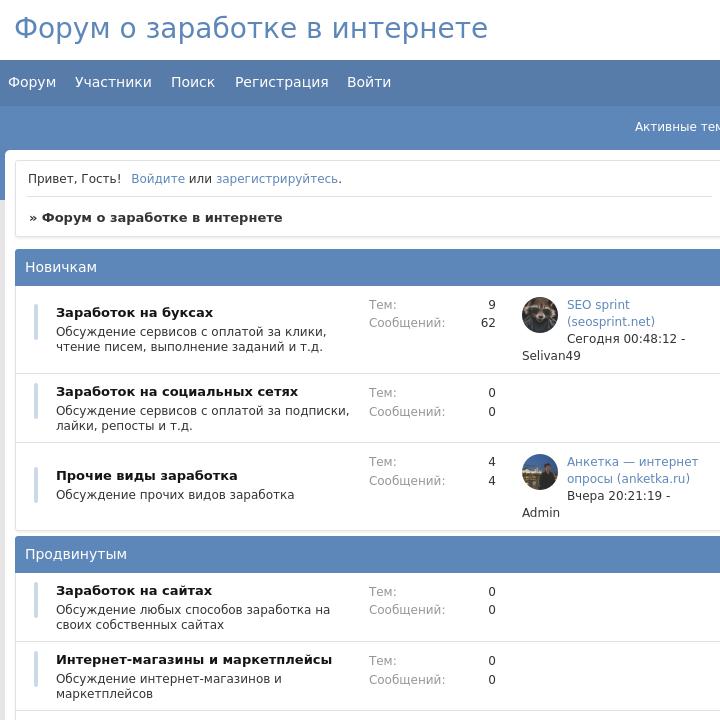This screenshot has width=720, height=720.
Task: Click the Admin username
Action: [x=540, y=513]
